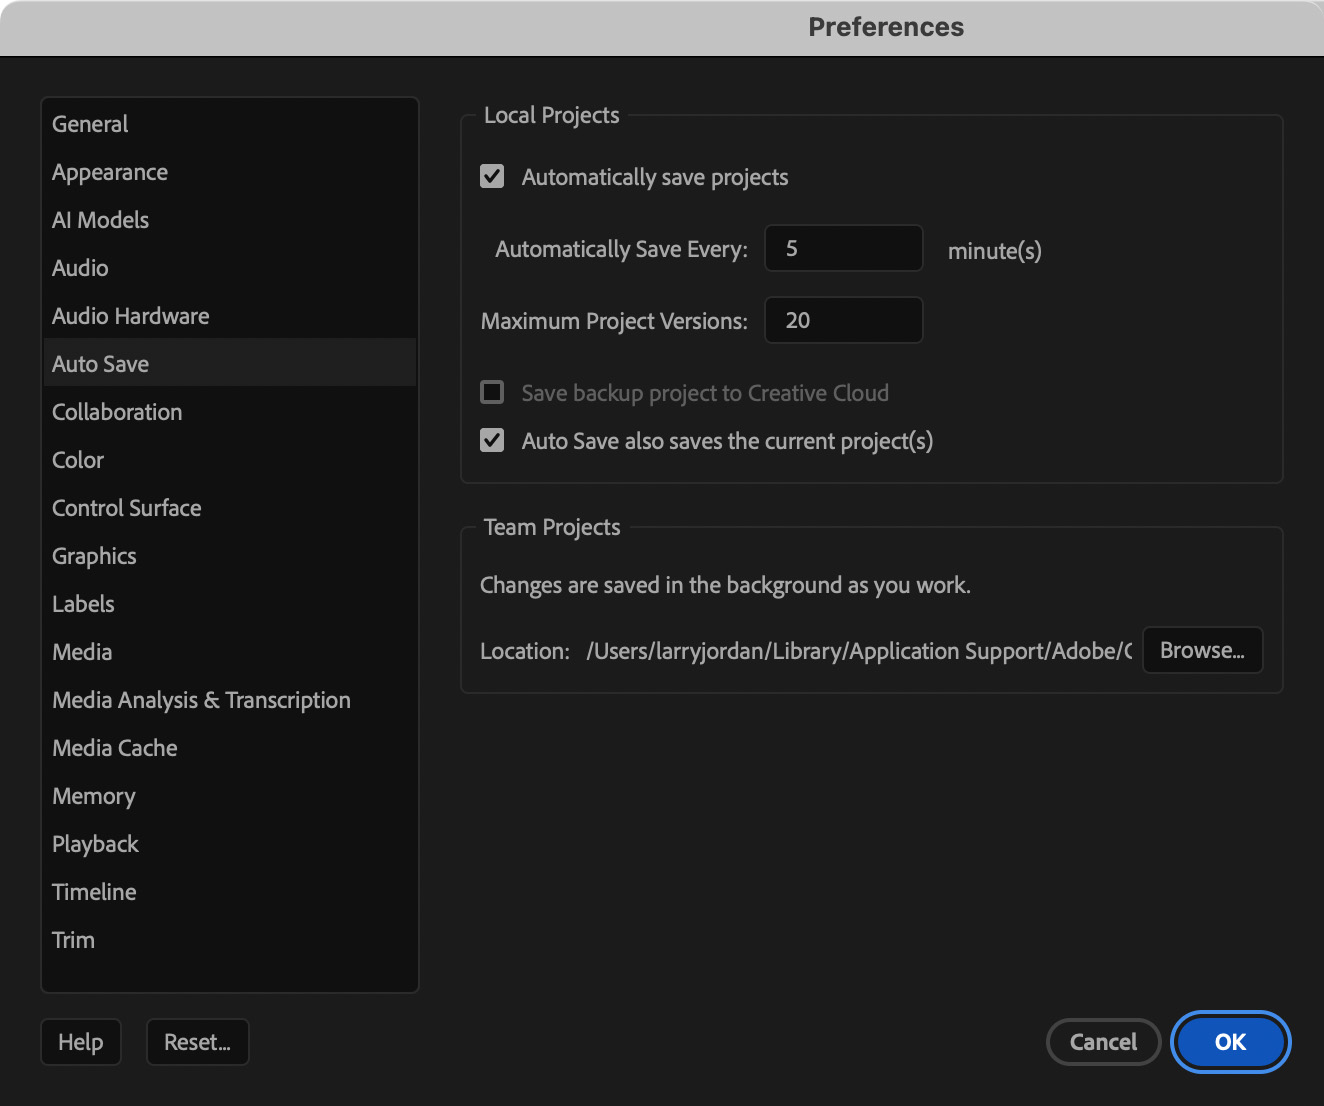This screenshot has width=1324, height=1106.
Task: Go to Audio Hardware preferences
Action: 131,316
